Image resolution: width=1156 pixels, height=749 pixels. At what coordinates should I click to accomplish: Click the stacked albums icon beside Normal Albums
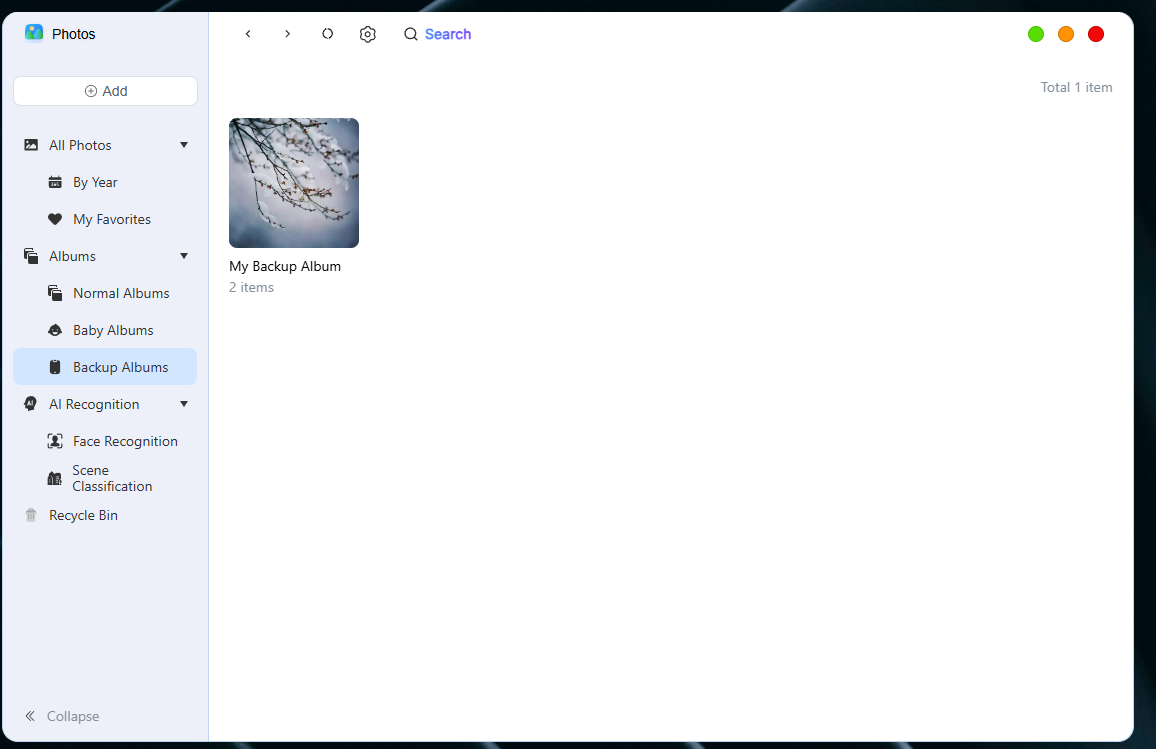[55, 293]
